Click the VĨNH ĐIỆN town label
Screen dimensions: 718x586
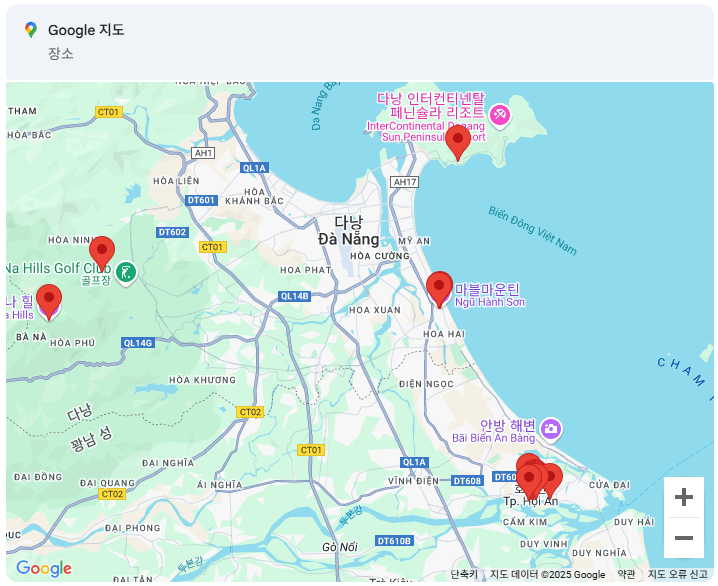pyautogui.click(x=413, y=481)
